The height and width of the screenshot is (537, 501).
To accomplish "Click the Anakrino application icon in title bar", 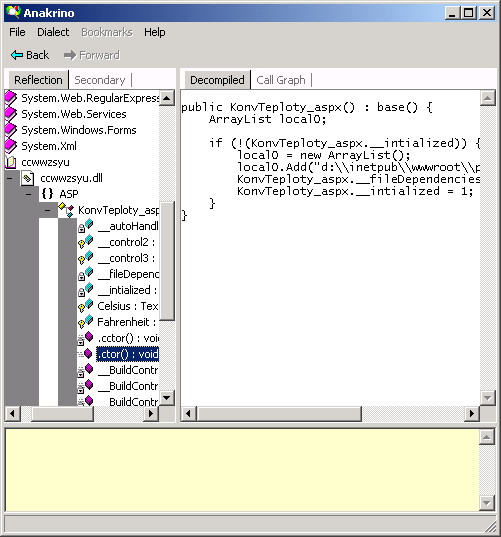I will (x=13, y=12).
